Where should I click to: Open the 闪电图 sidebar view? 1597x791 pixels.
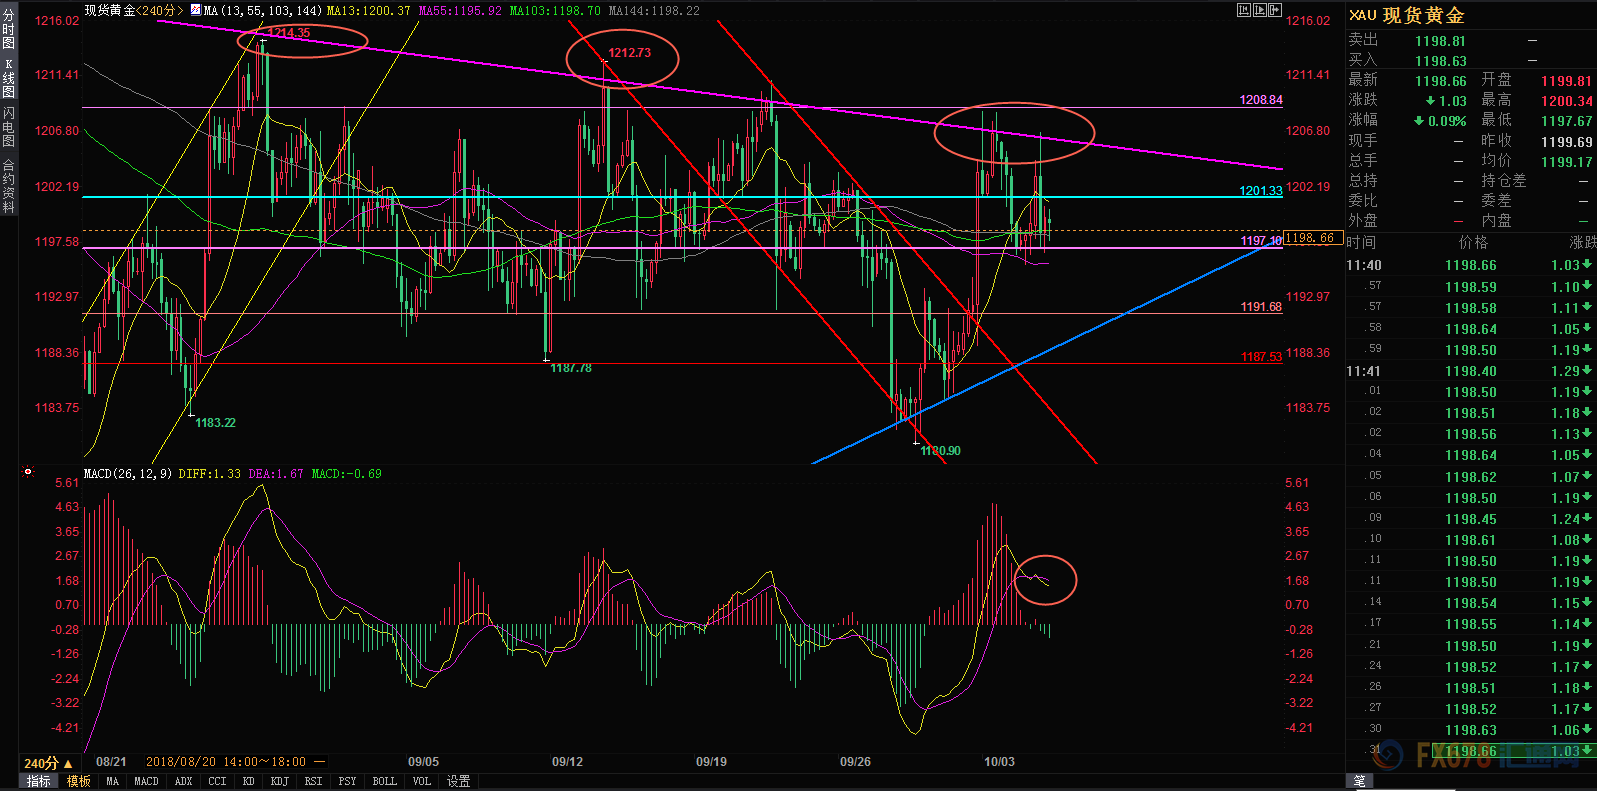tap(9, 127)
